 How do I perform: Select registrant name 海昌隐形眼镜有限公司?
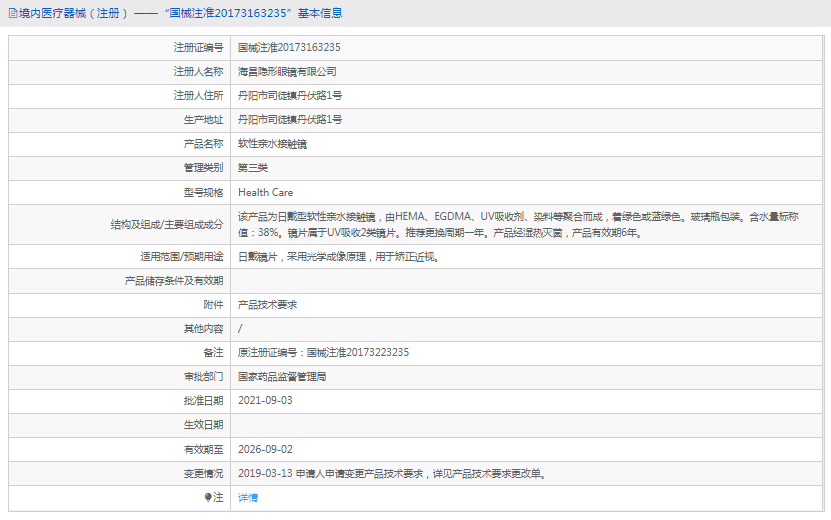pos(287,72)
